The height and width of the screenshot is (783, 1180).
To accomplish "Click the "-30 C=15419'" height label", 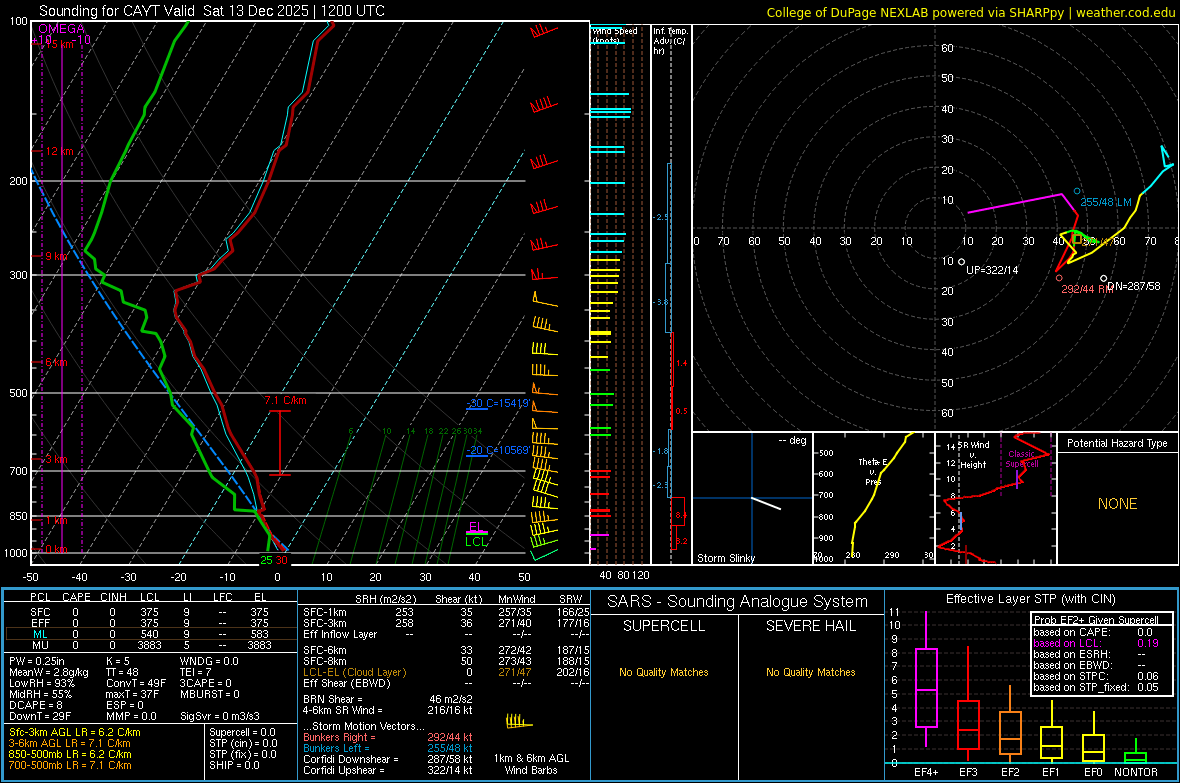I will [498, 404].
